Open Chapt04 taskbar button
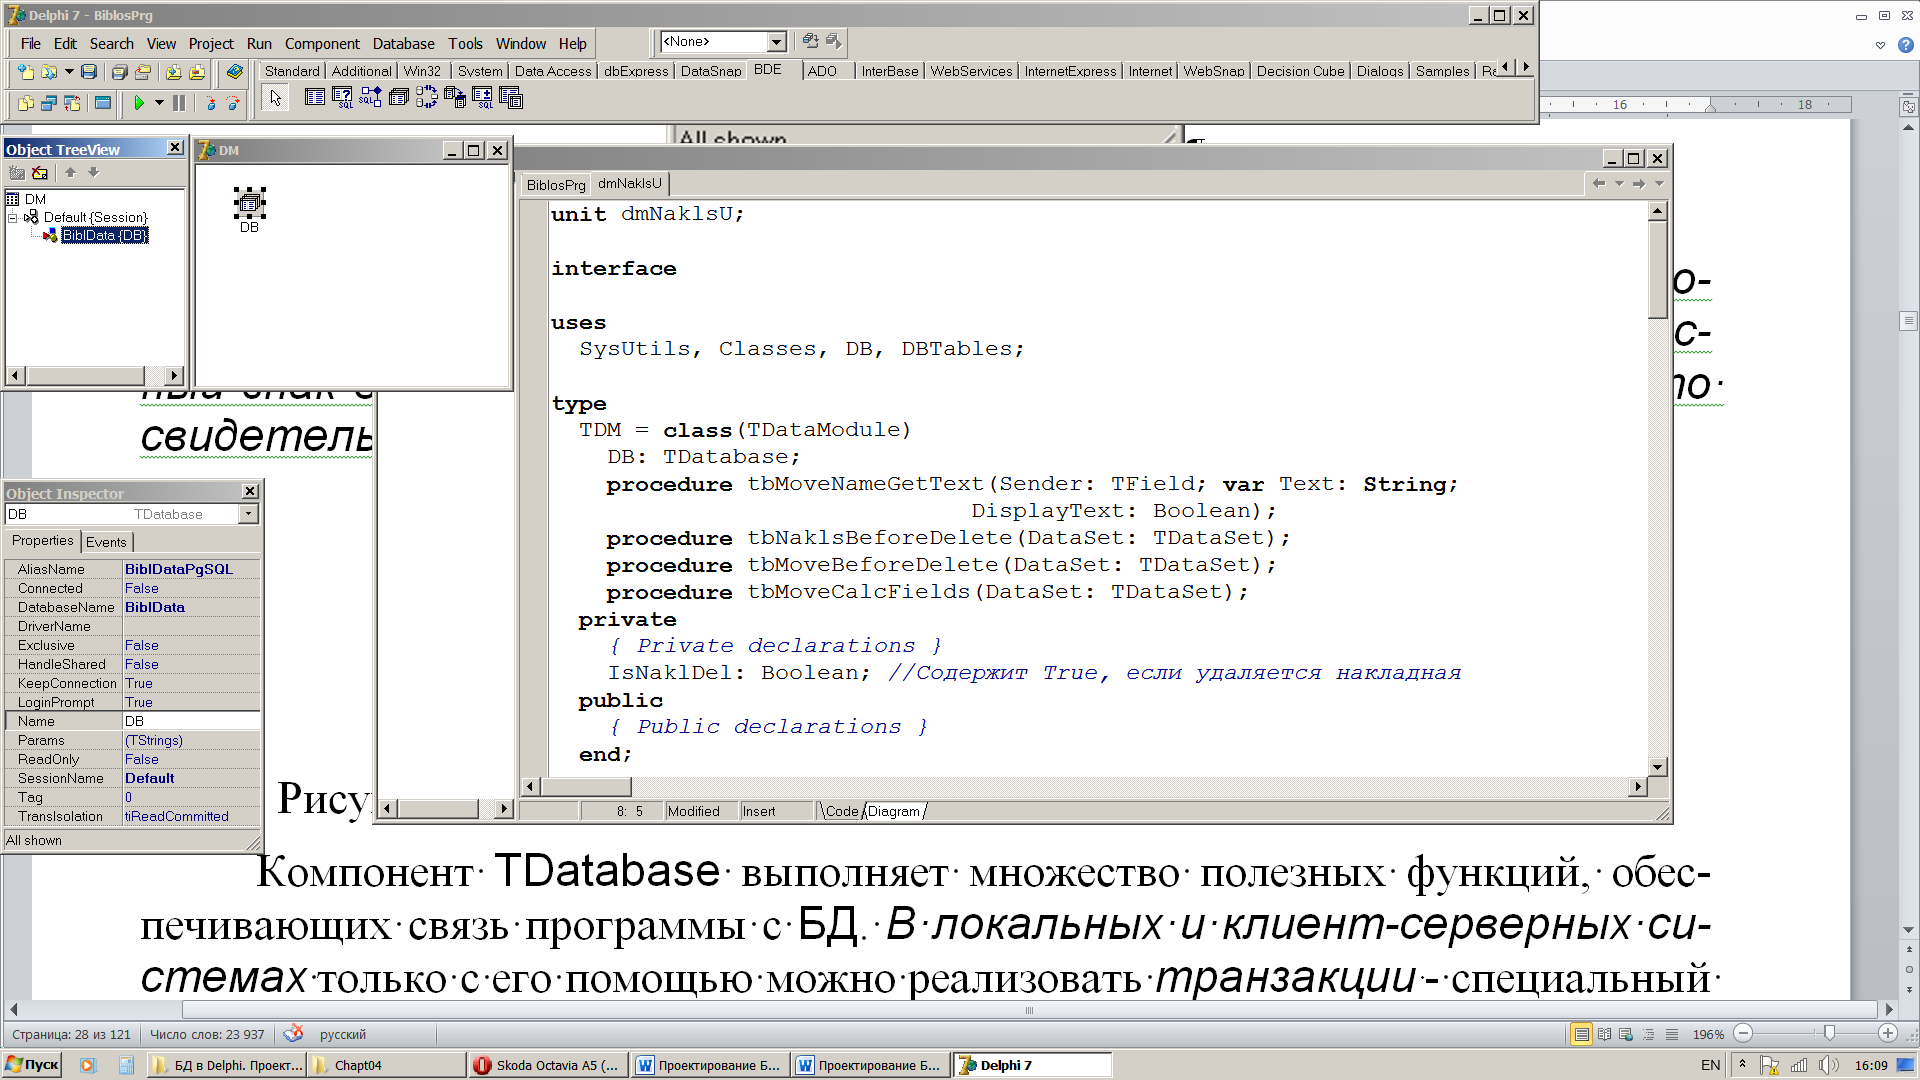 point(387,1065)
